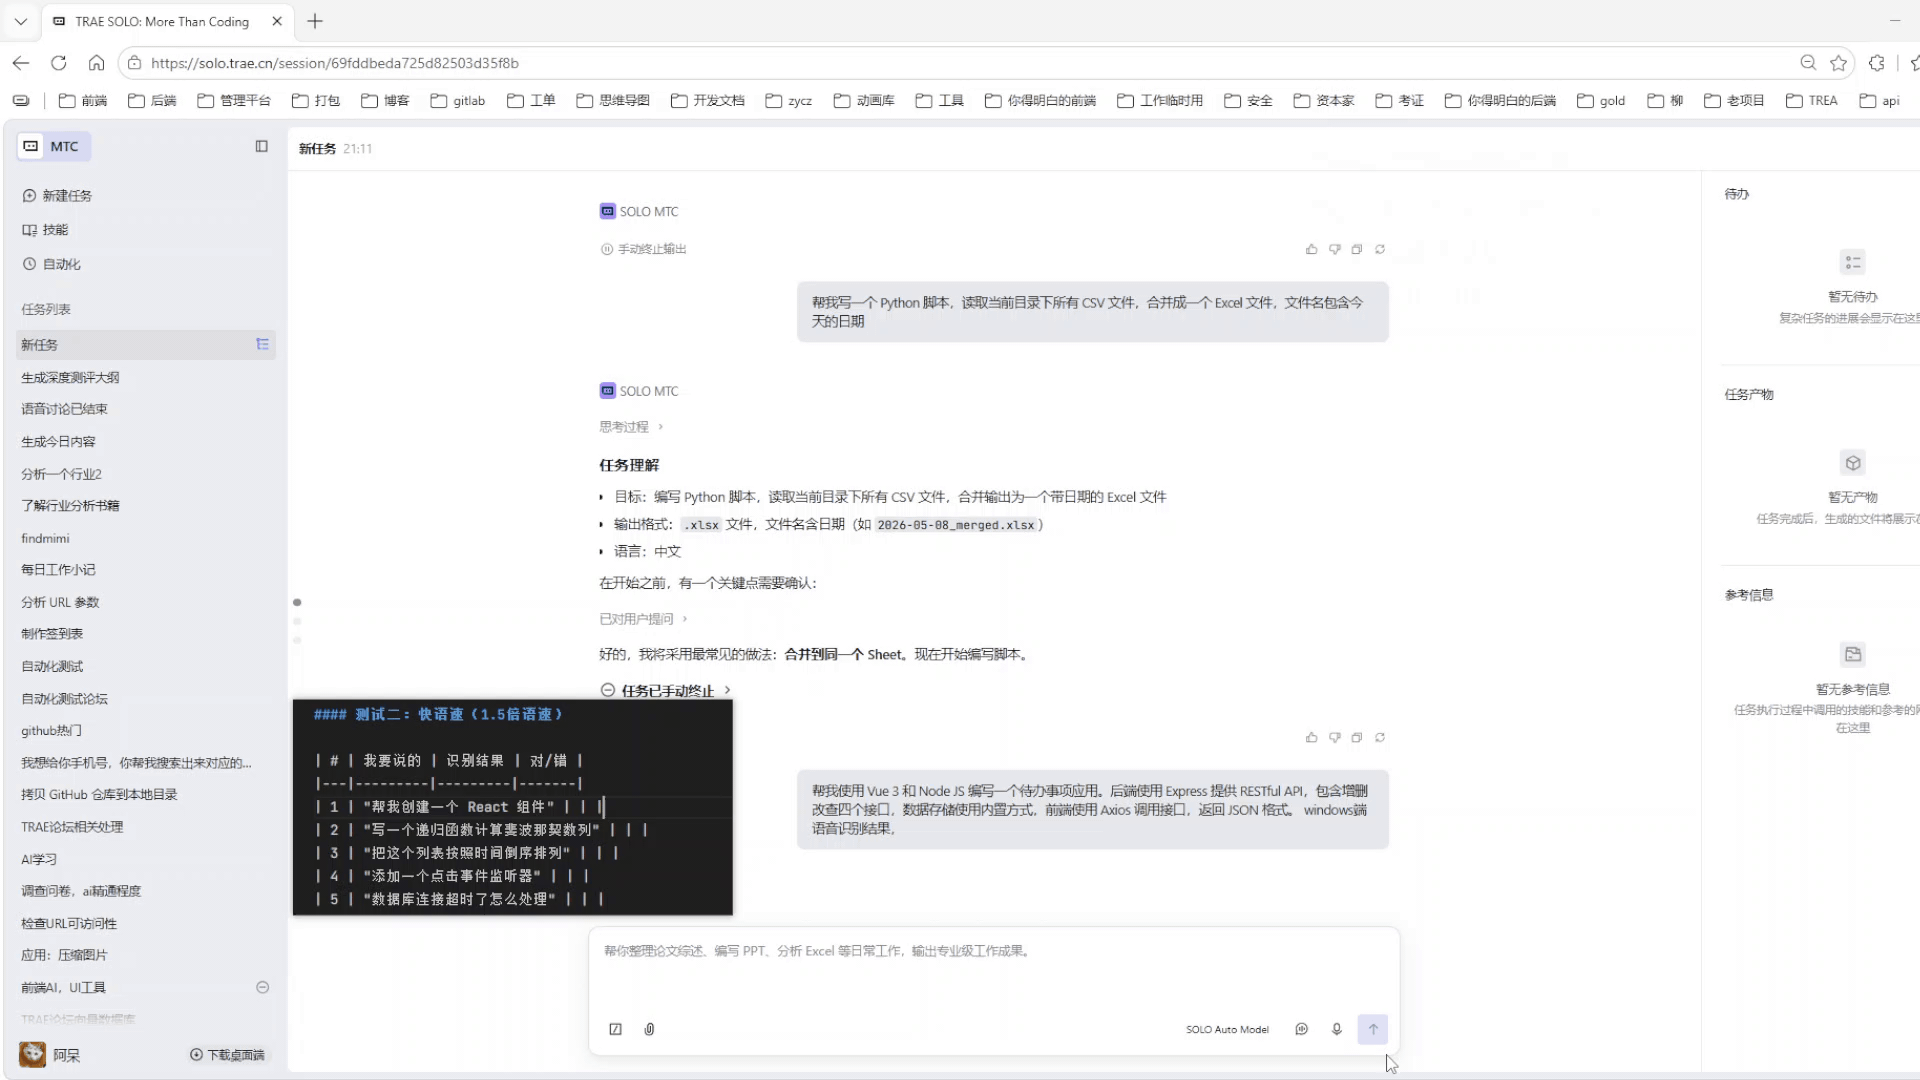Open 思维导图 bookmarks folder
This screenshot has height=1080, width=1920.
point(613,100)
